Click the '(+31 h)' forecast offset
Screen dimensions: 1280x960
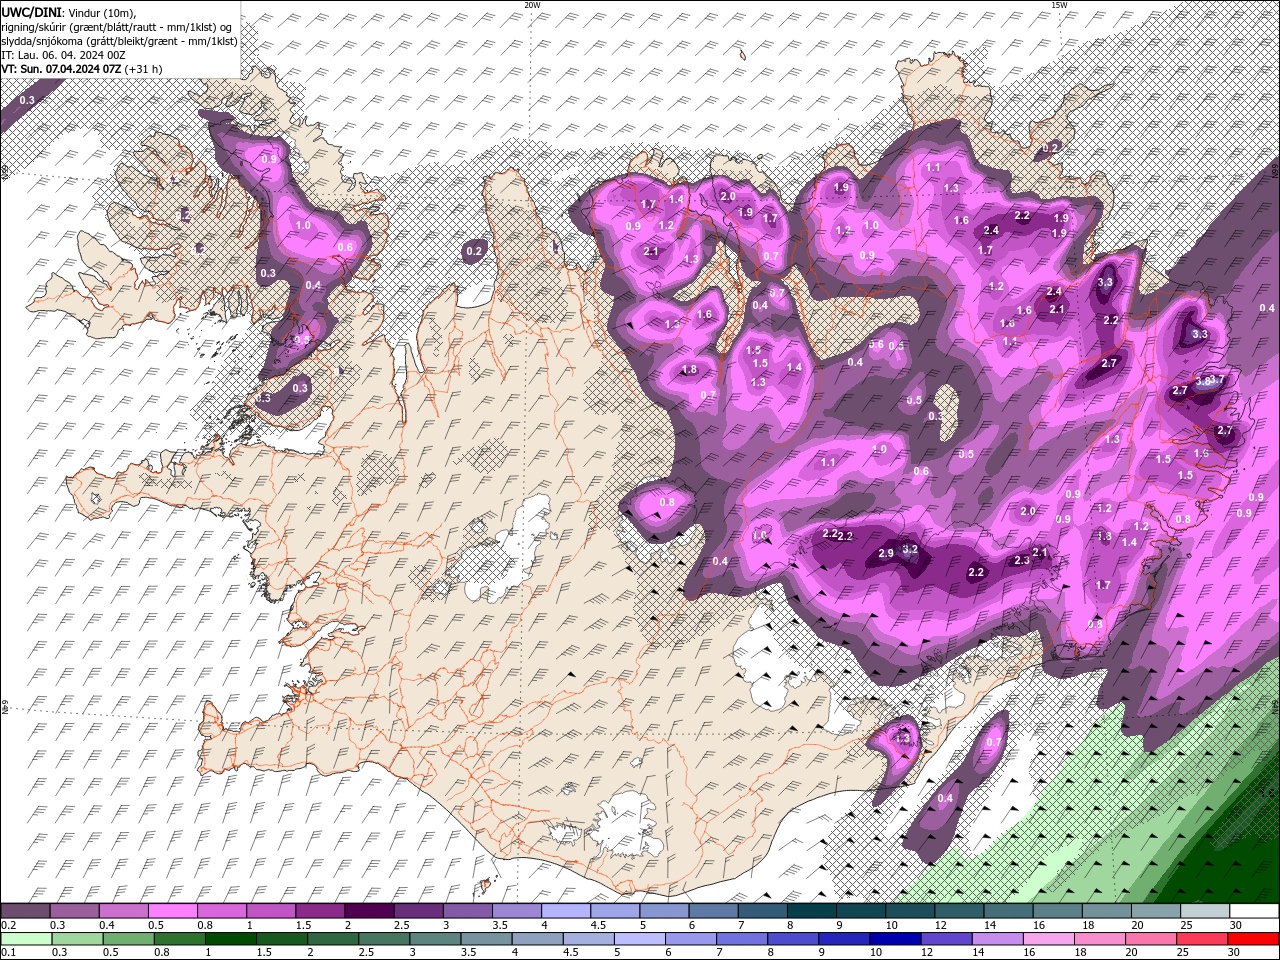tap(143, 69)
